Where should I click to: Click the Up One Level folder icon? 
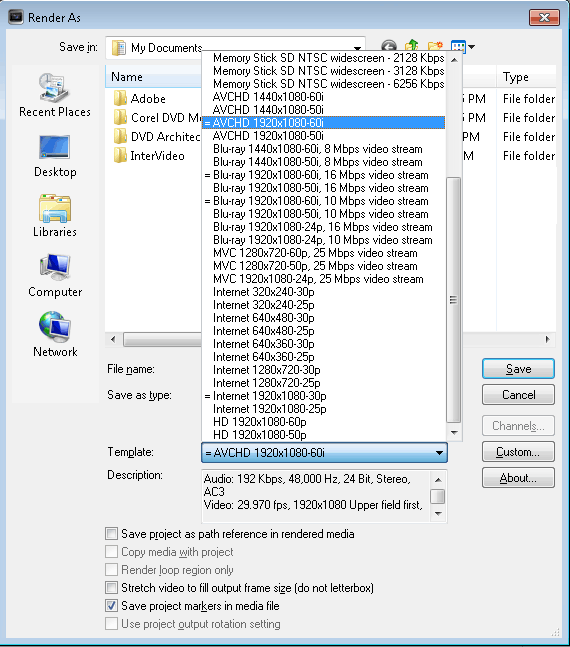(x=412, y=47)
